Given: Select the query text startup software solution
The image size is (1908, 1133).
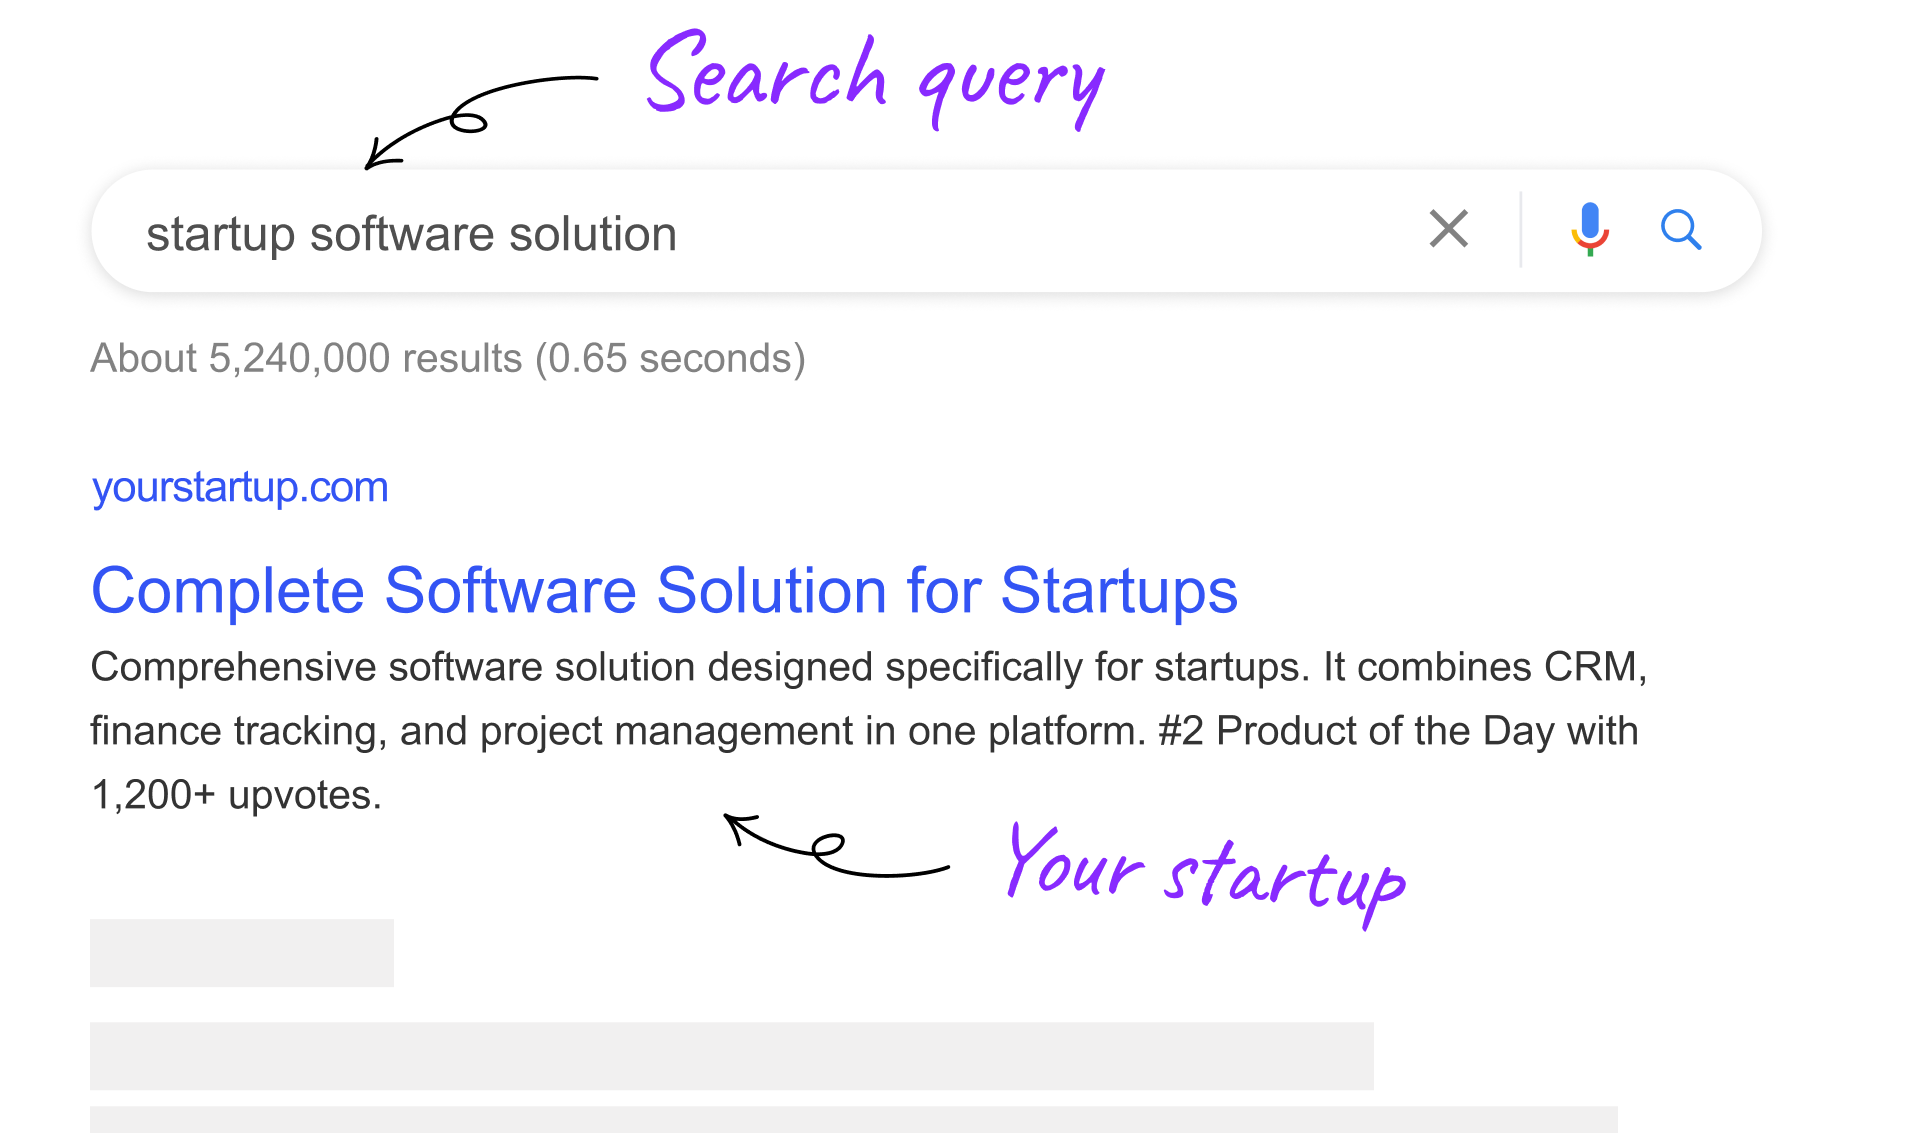Looking at the screenshot, I should [x=413, y=232].
